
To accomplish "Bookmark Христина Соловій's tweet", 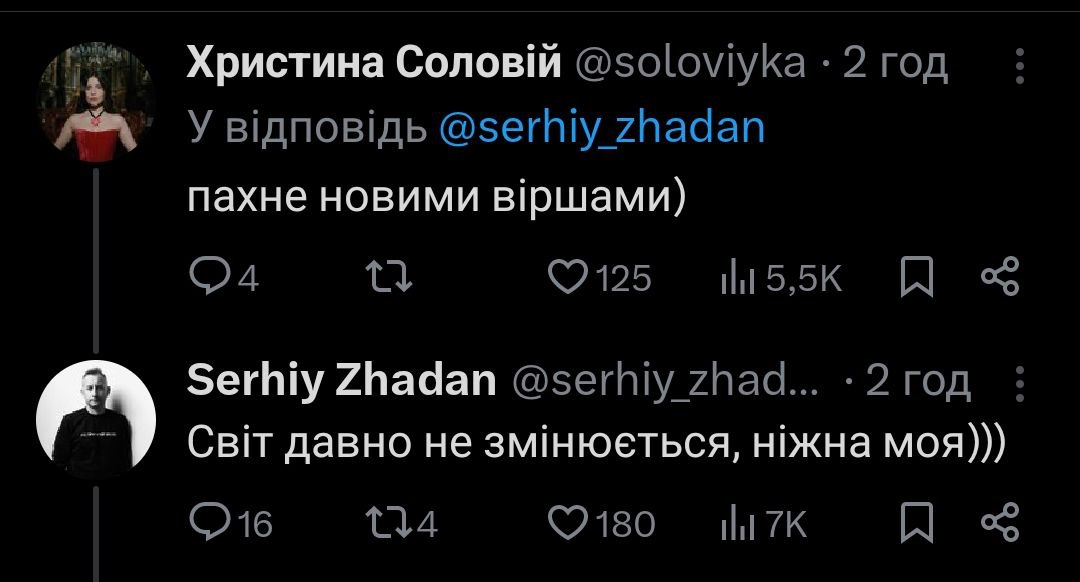I will pyautogui.click(x=914, y=277).
